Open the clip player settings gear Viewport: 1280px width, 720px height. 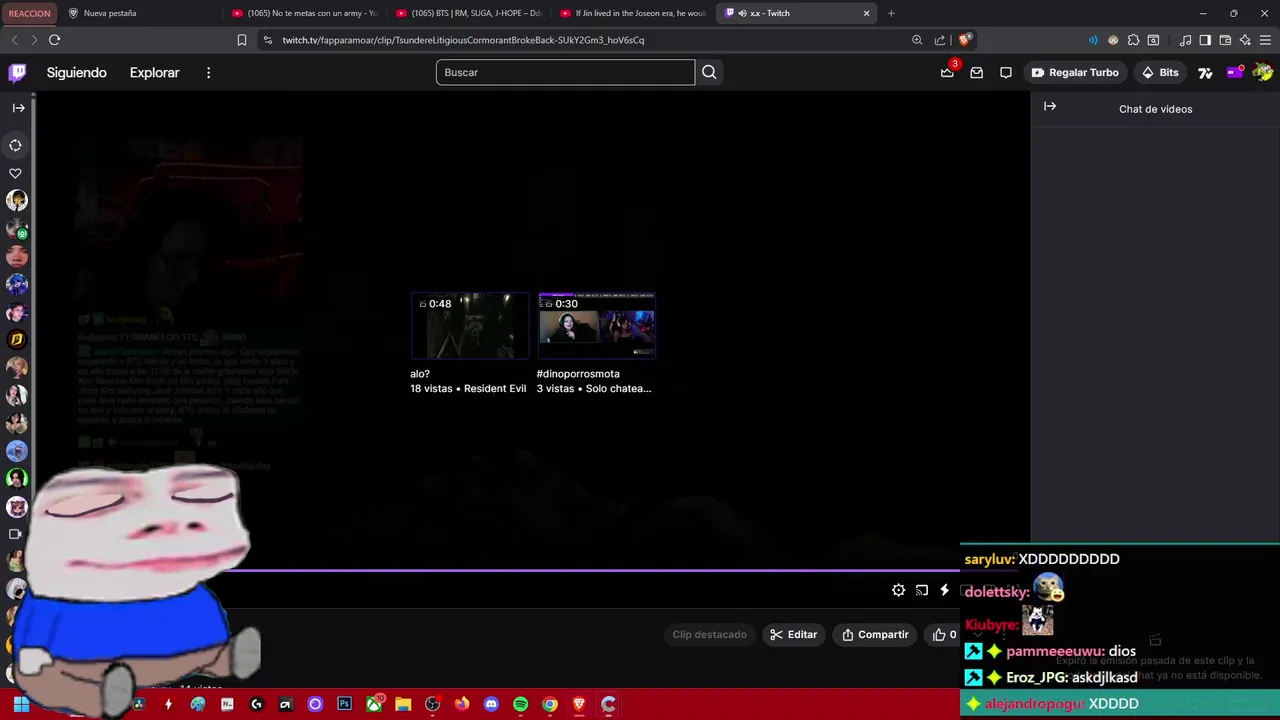899,590
